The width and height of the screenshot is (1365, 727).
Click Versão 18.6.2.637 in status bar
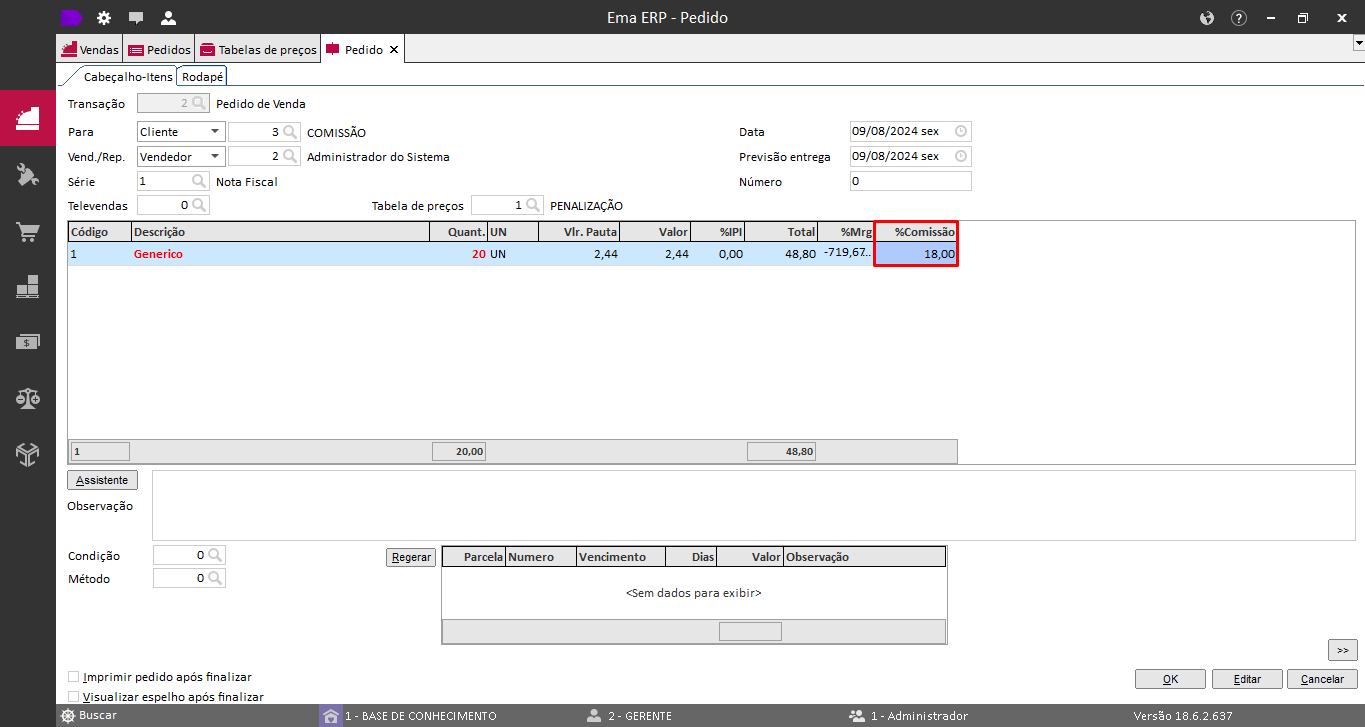pyautogui.click(x=1182, y=716)
